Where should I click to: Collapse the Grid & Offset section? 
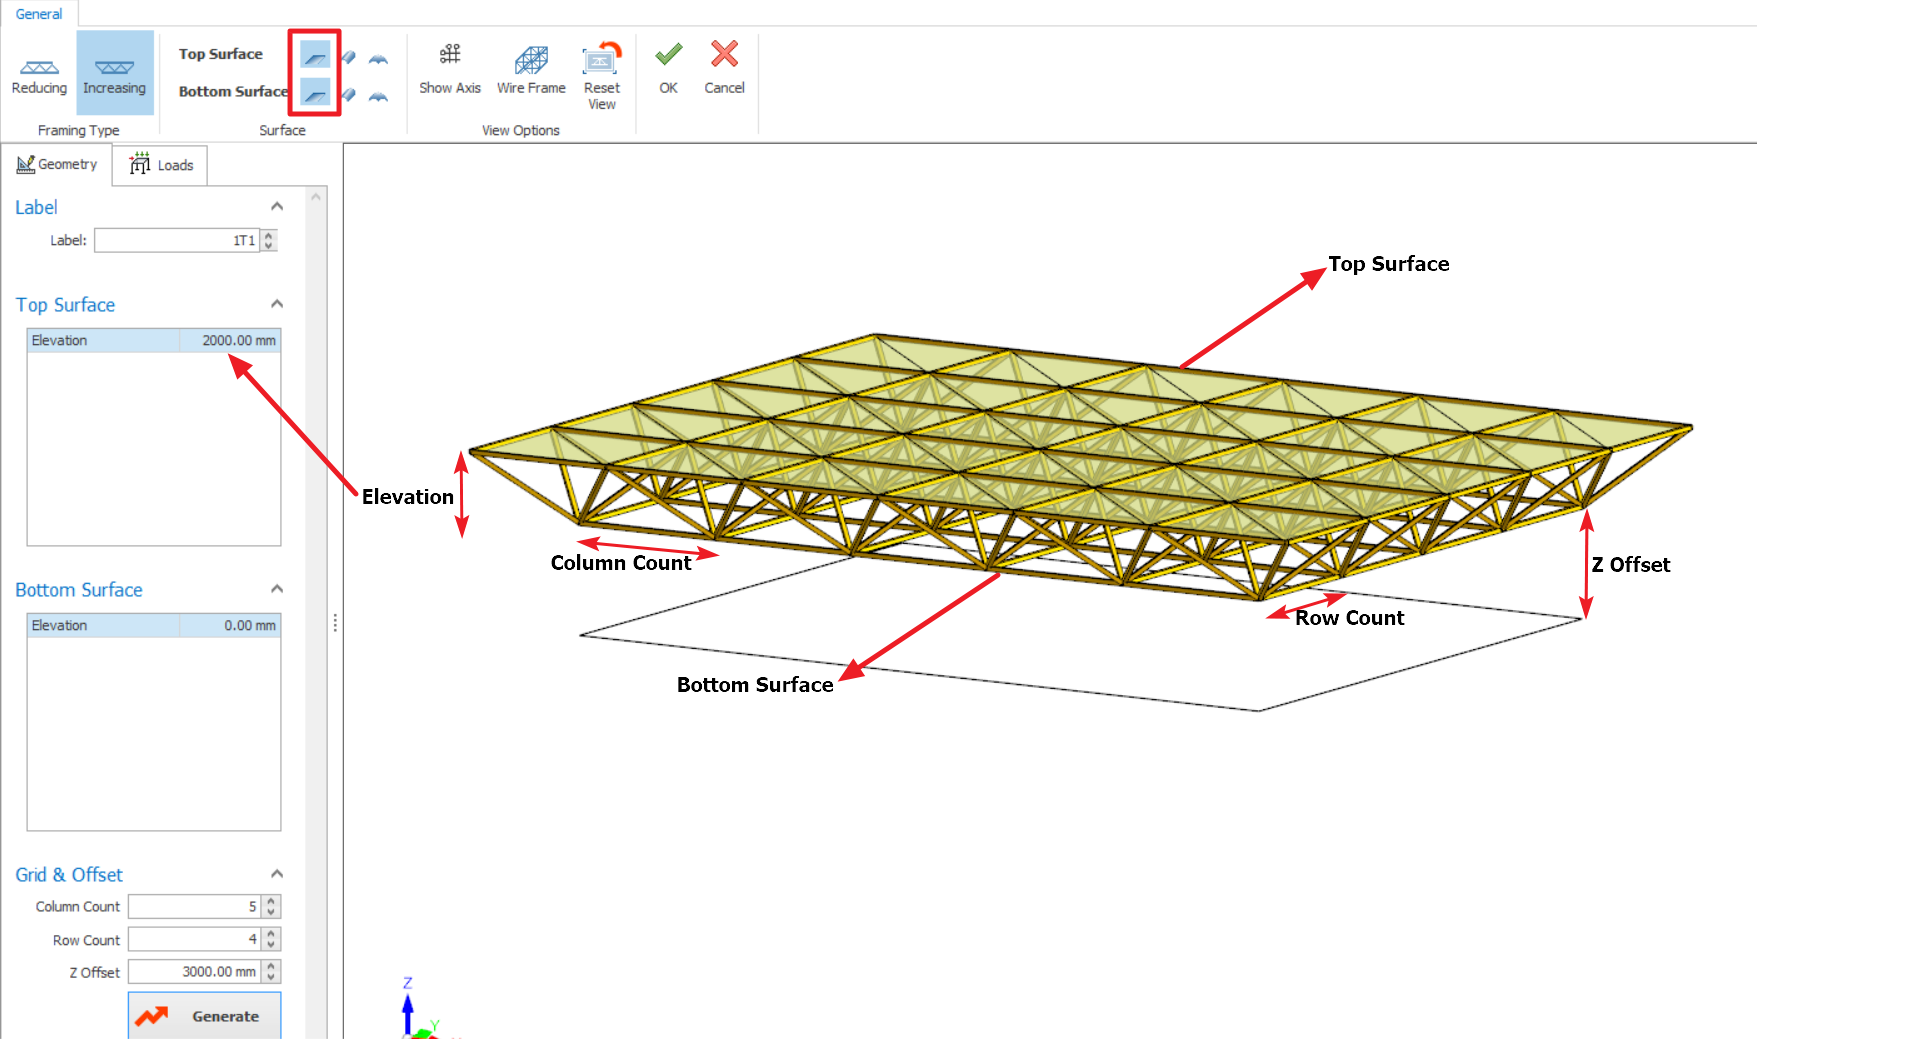click(277, 874)
